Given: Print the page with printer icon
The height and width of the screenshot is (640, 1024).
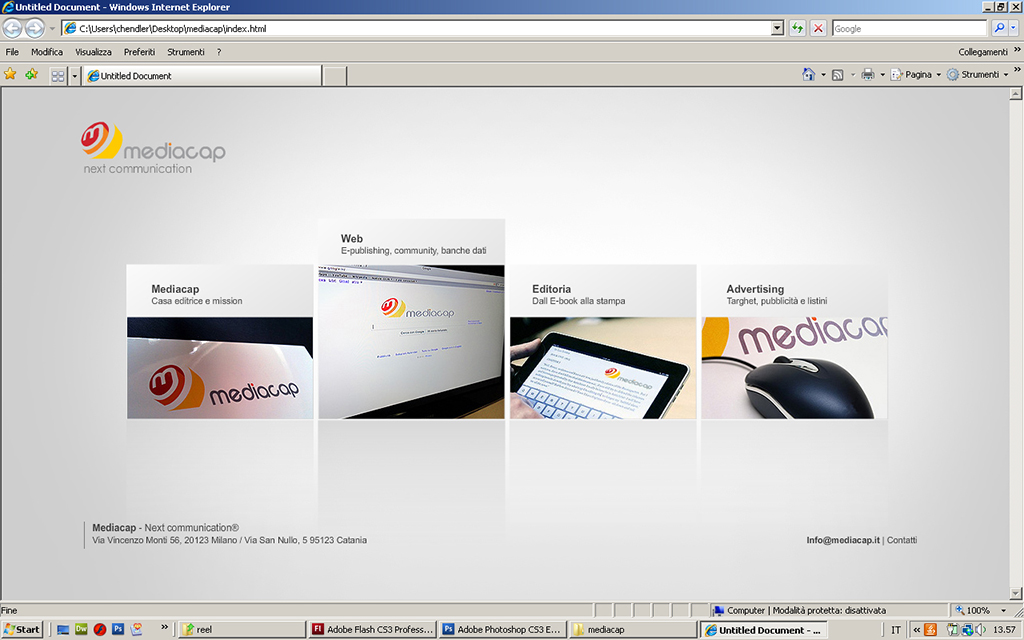Looking at the screenshot, I should click(867, 74).
